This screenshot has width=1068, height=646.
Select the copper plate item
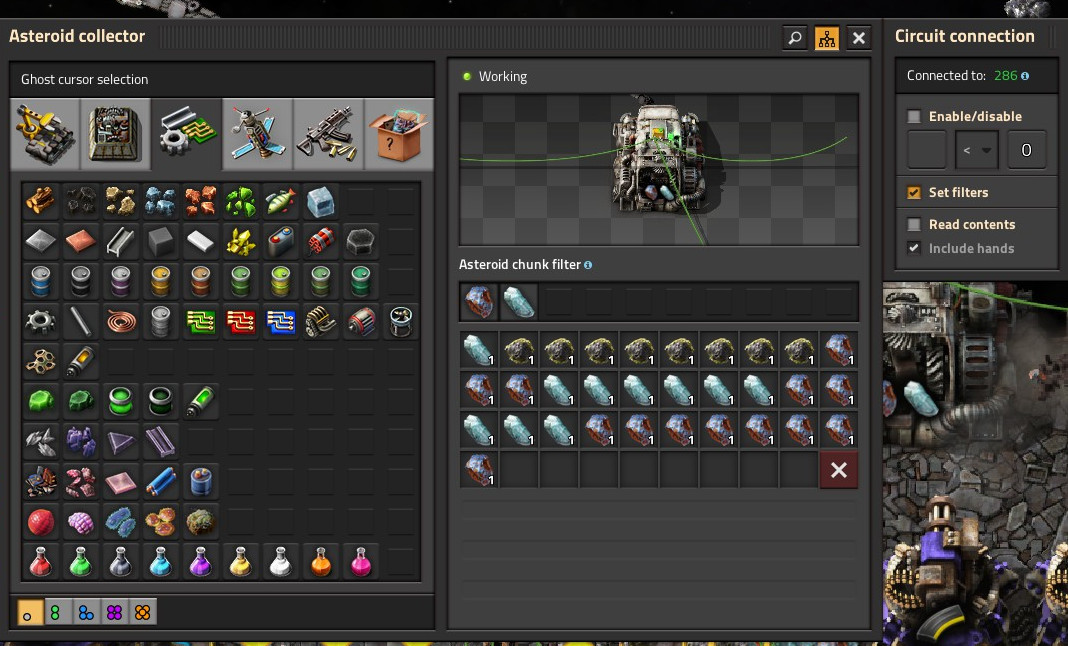[81, 241]
